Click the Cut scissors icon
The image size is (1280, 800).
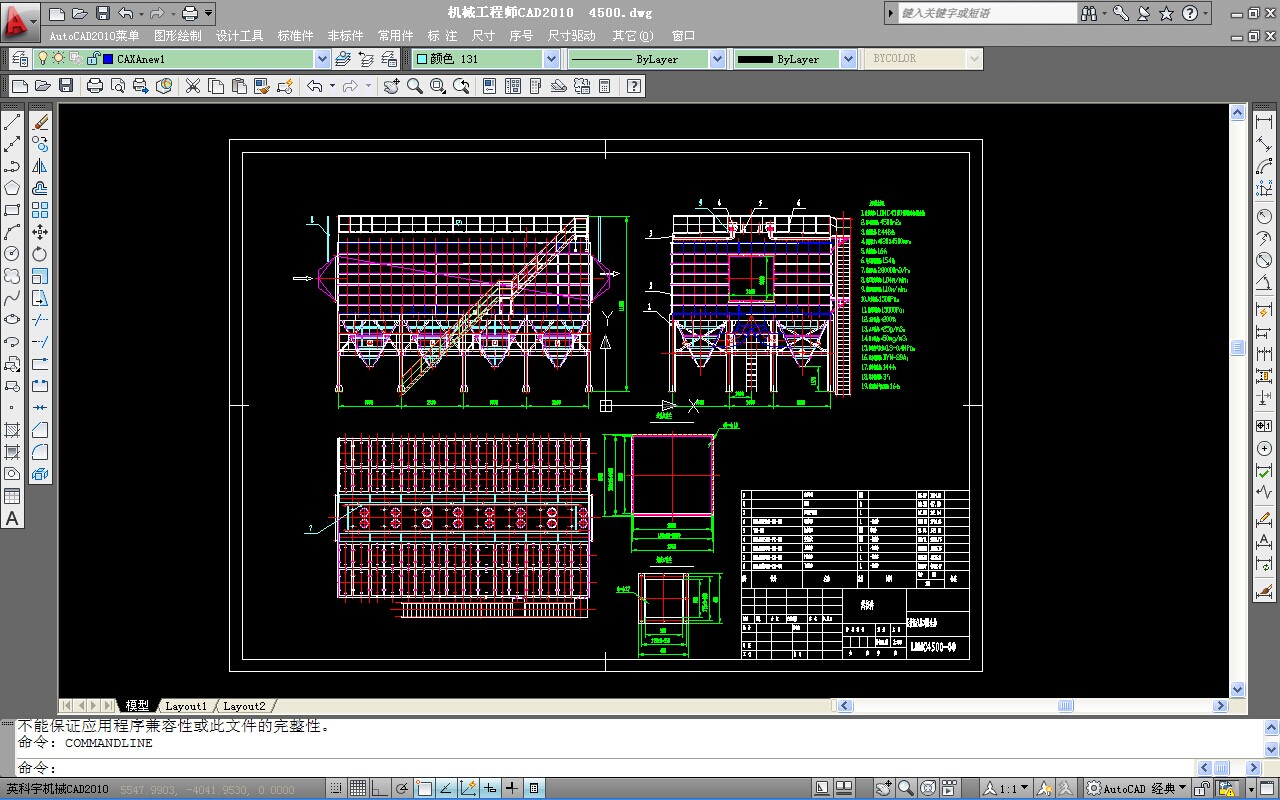point(192,86)
